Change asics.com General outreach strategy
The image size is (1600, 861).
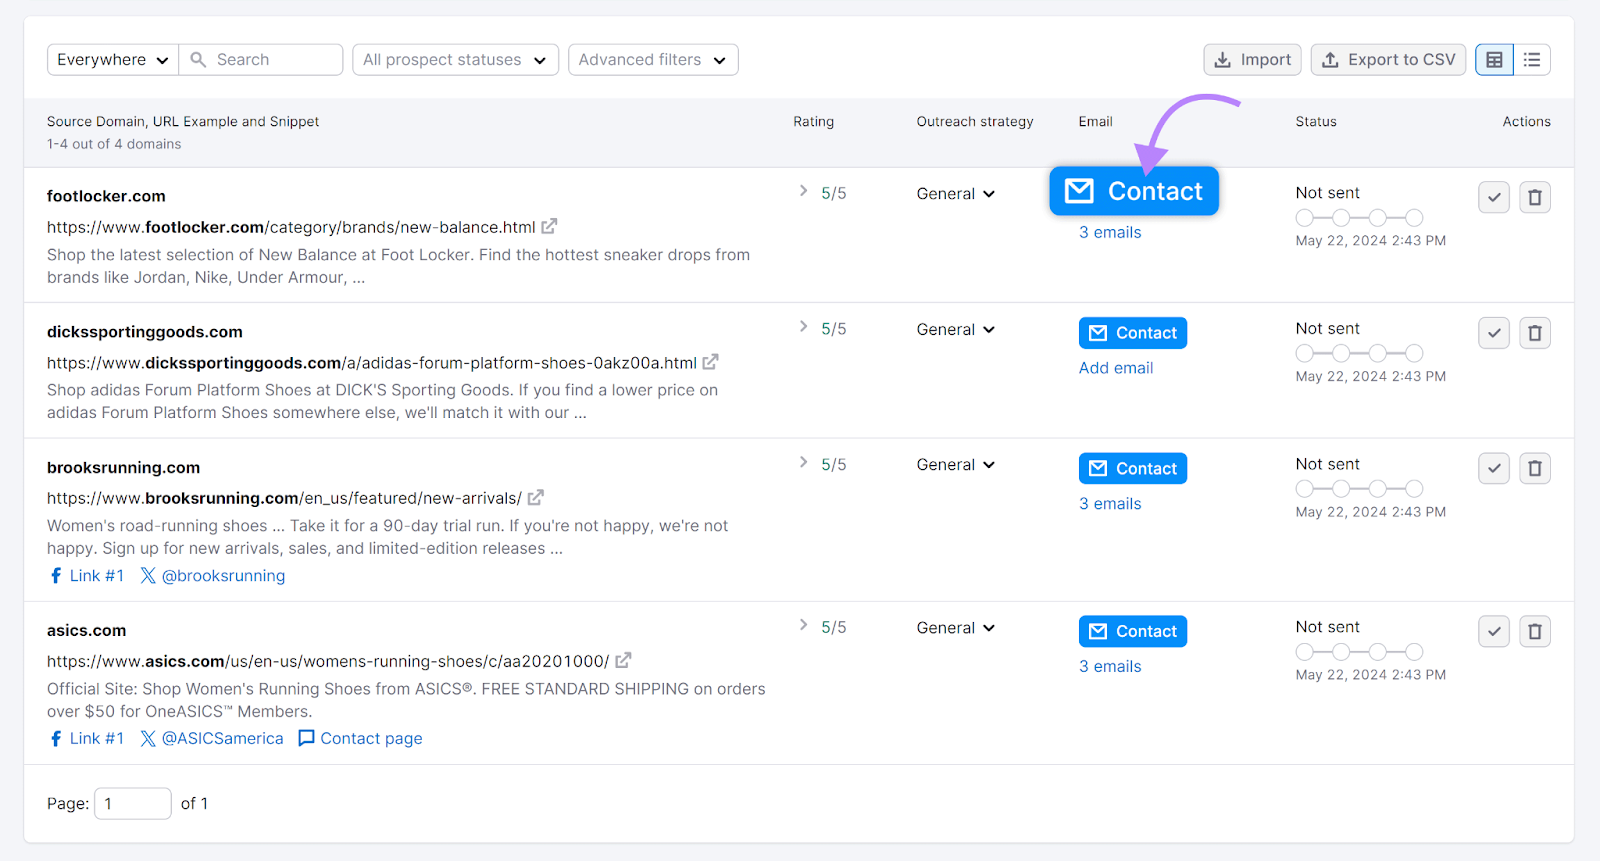955,628
